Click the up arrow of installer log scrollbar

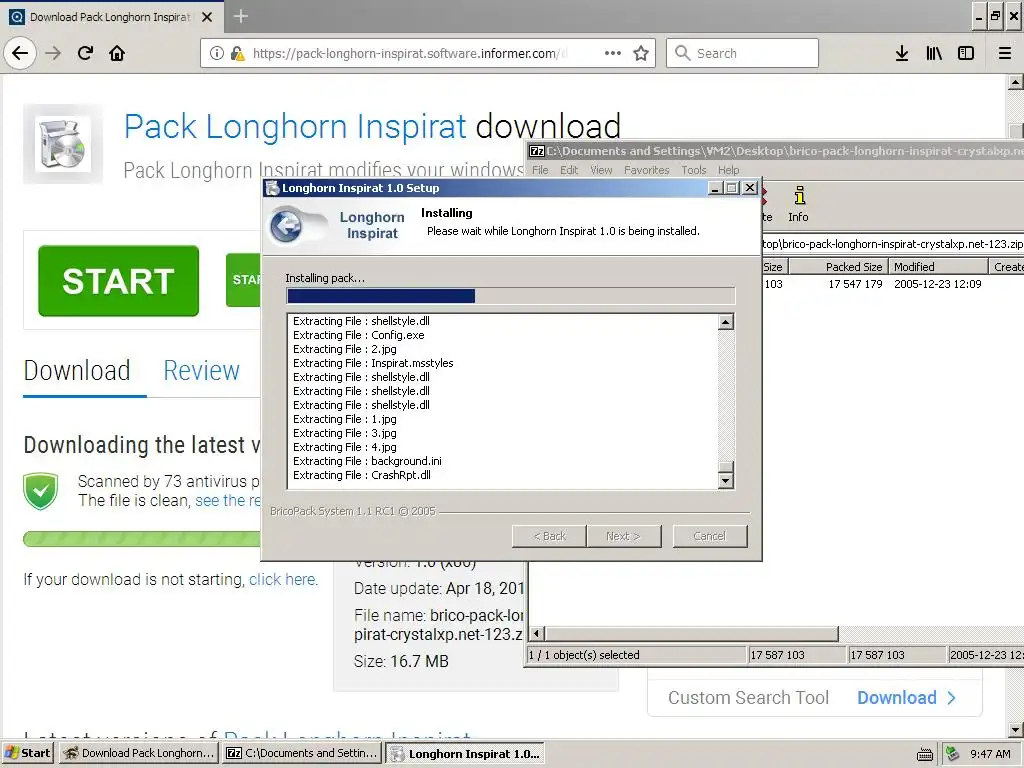(726, 322)
